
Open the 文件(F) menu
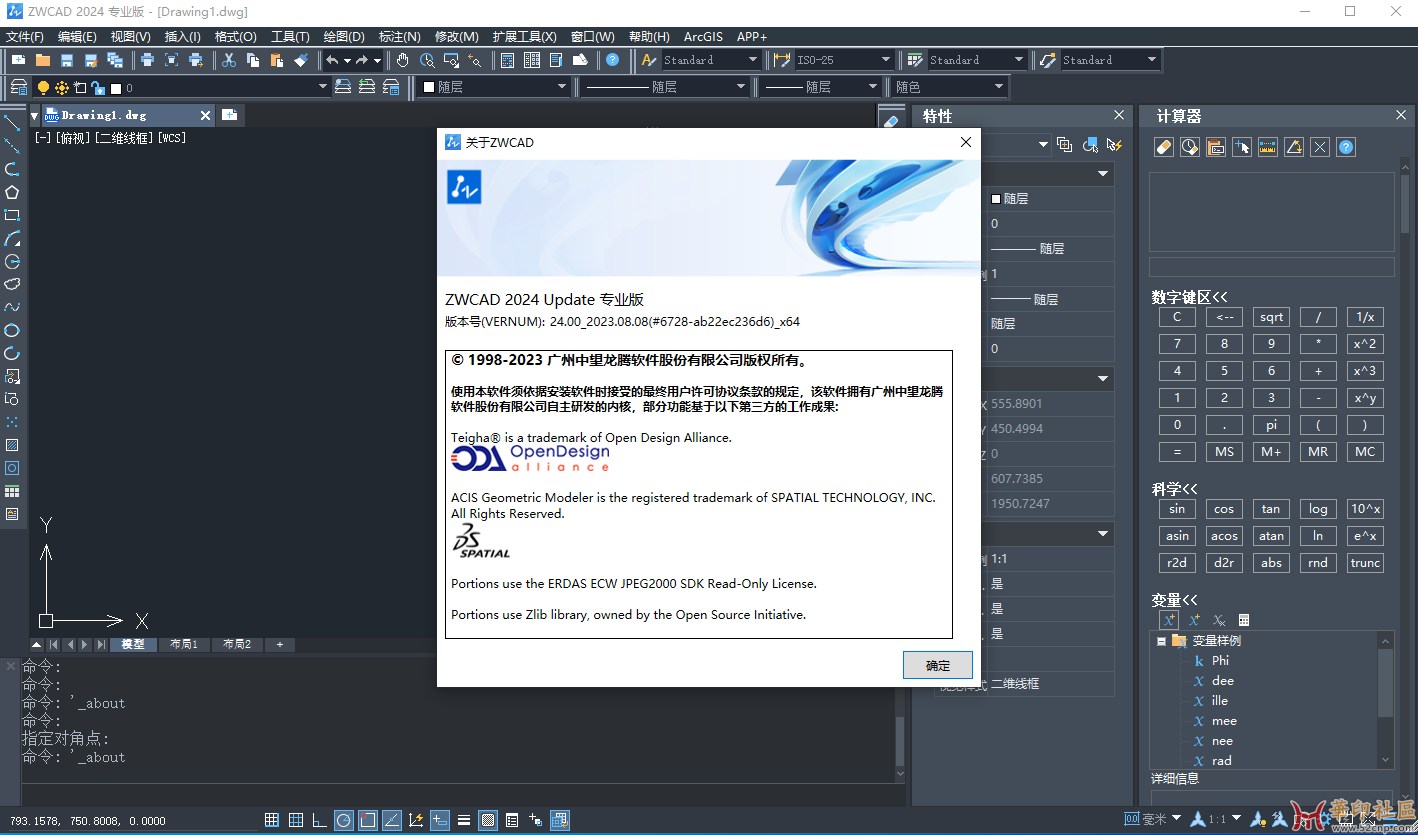[25, 36]
